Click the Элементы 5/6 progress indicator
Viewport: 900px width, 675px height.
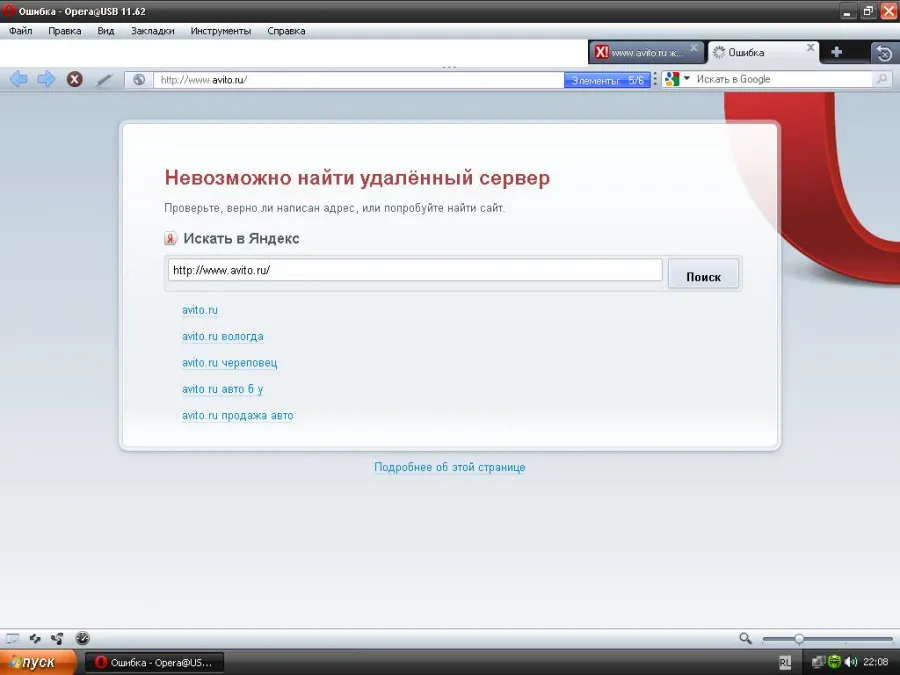607,80
